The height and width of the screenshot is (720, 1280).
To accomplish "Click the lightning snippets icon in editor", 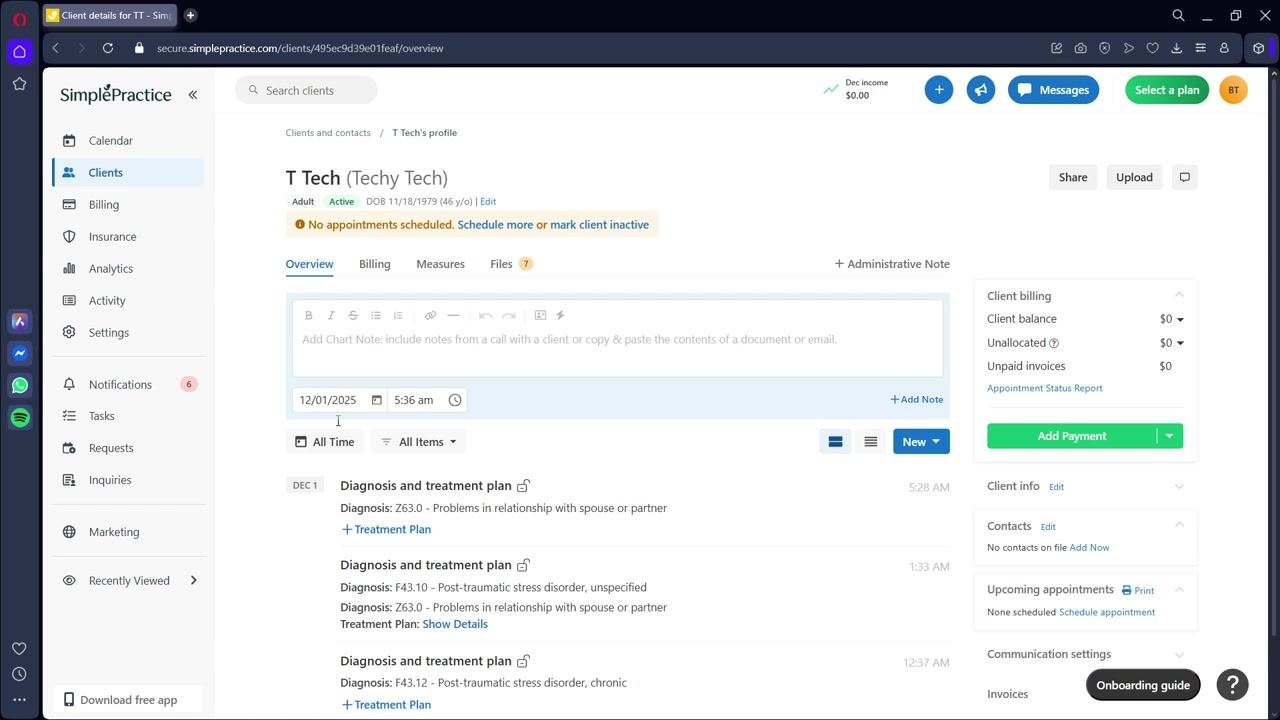I will [560, 315].
